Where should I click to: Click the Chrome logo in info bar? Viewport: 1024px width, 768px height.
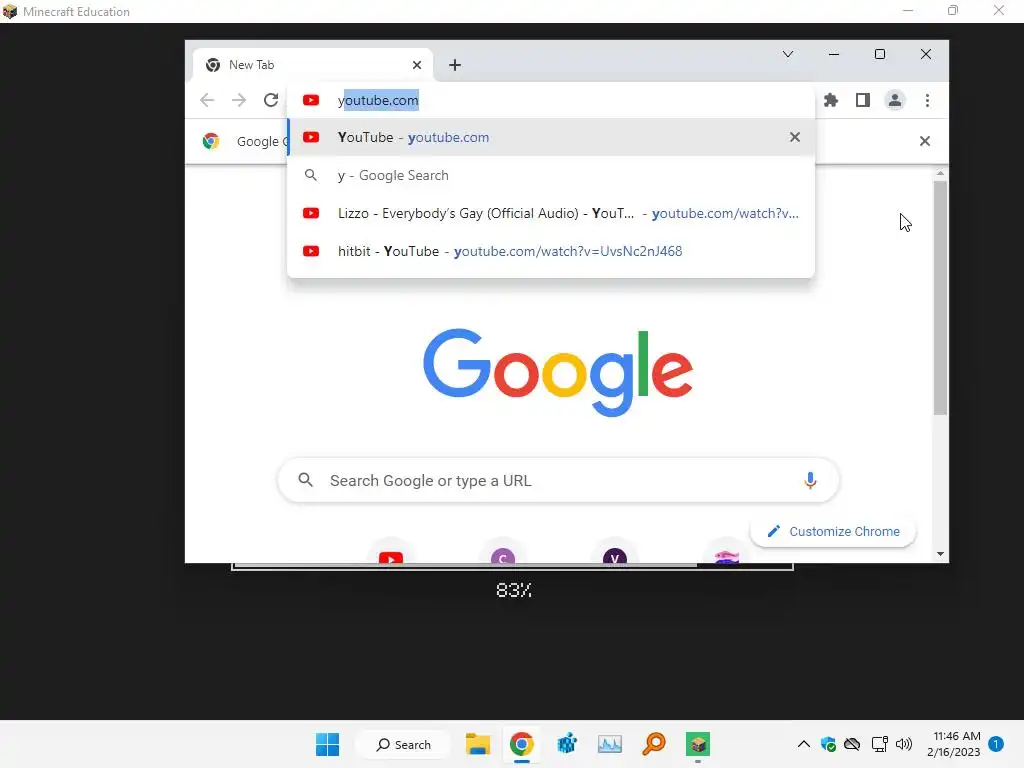pos(211,141)
